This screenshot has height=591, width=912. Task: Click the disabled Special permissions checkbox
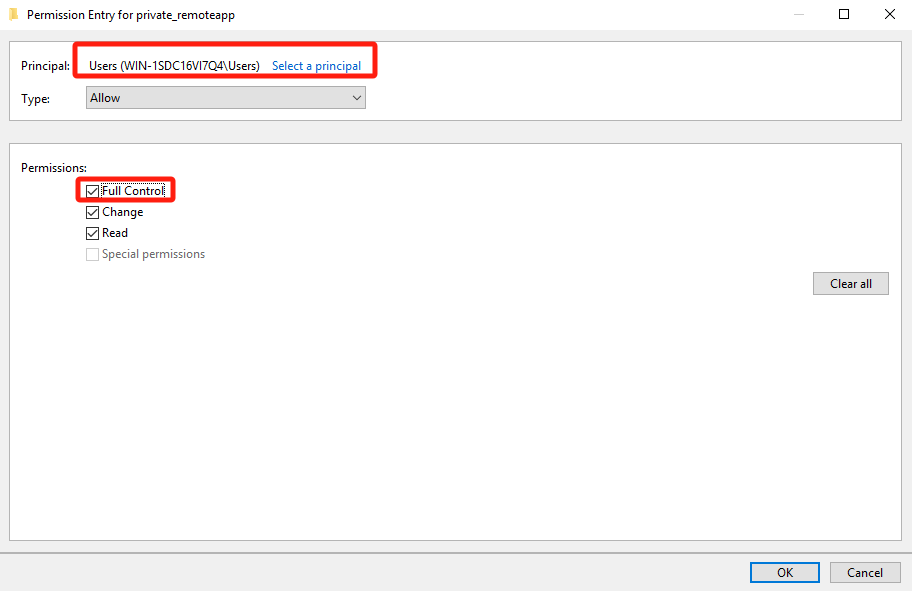click(92, 254)
